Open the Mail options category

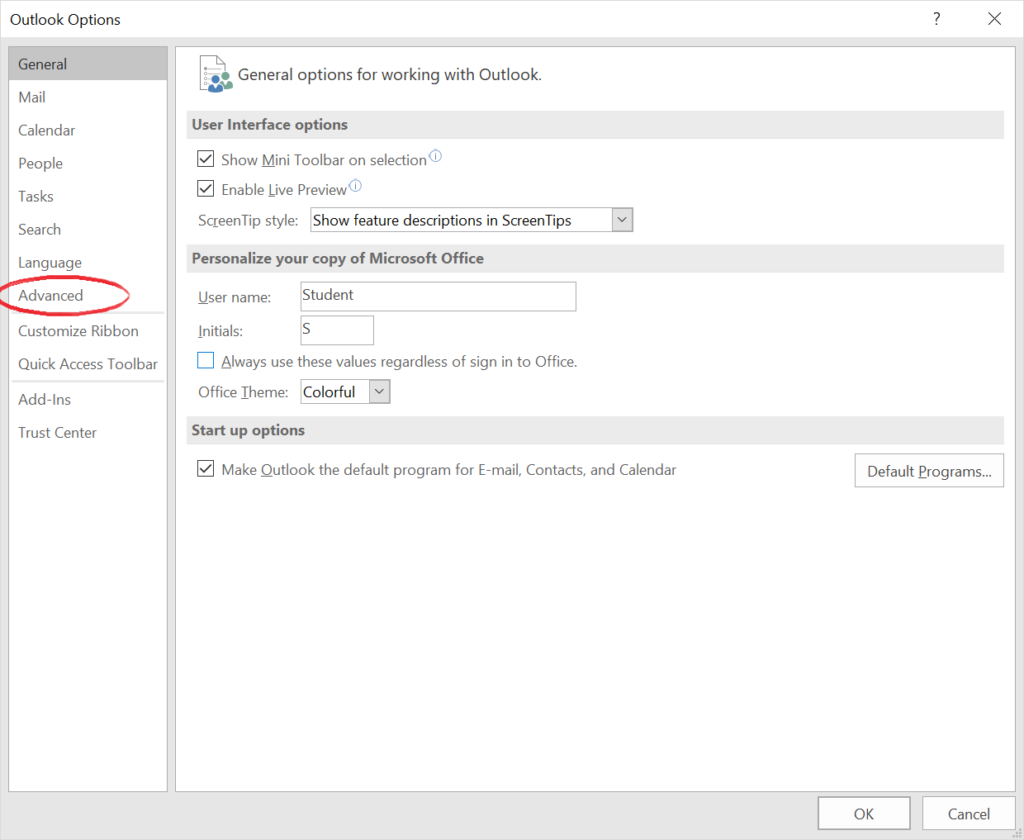tap(88, 97)
